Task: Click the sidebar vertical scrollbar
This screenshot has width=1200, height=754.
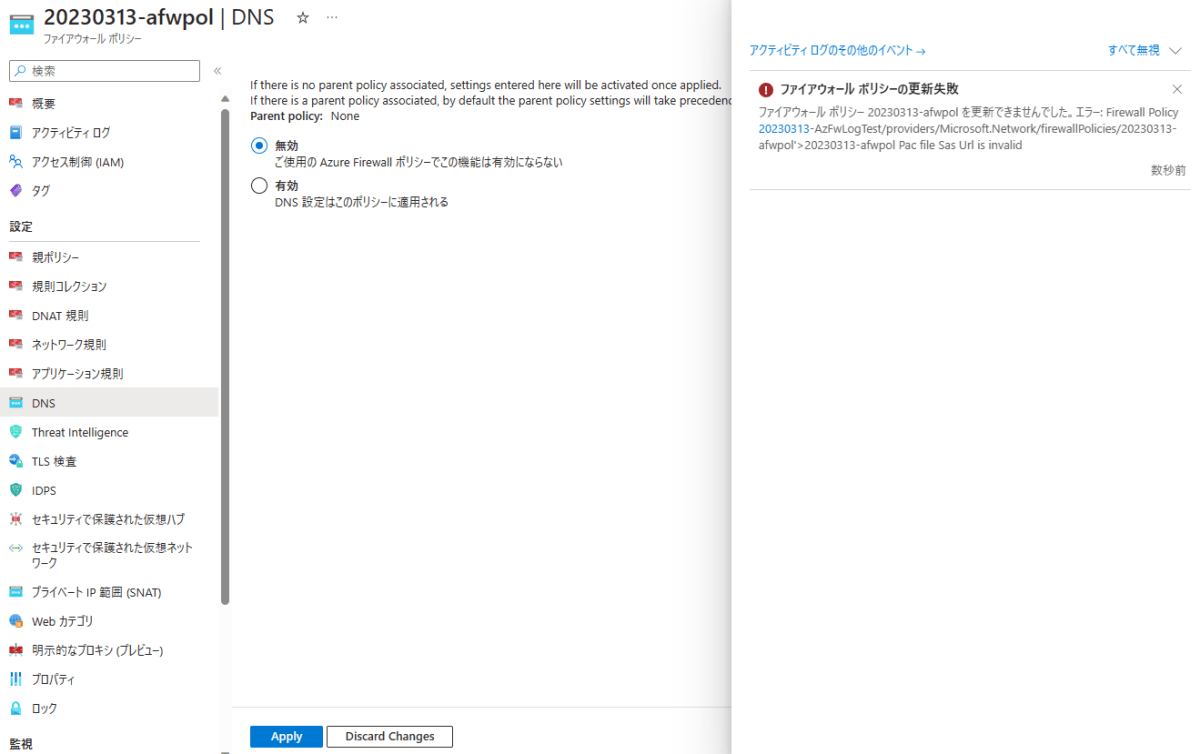Action: [x=225, y=355]
